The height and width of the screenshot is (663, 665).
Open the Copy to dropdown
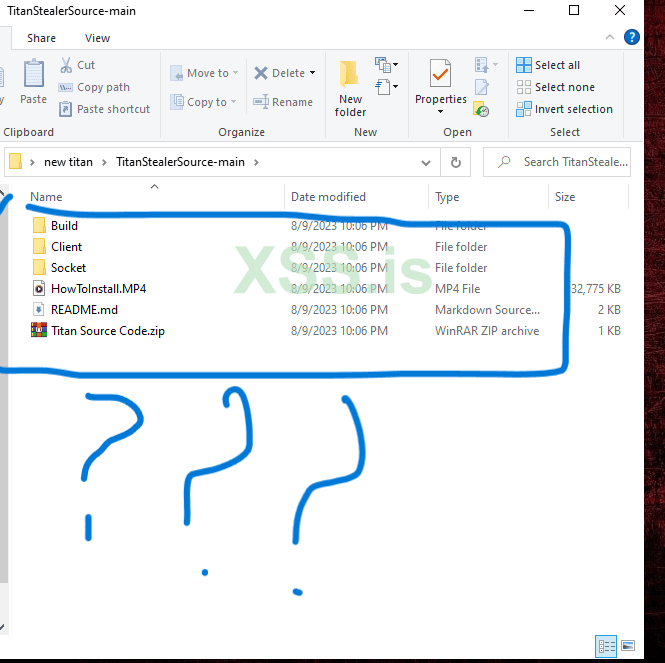pos(203,102)
